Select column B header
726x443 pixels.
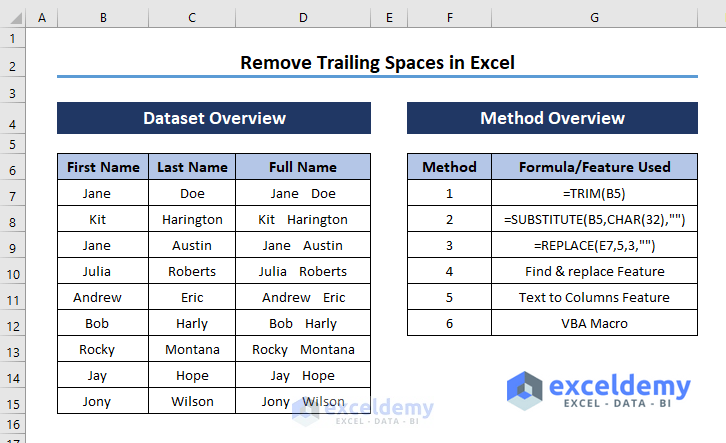pos(103,18)
